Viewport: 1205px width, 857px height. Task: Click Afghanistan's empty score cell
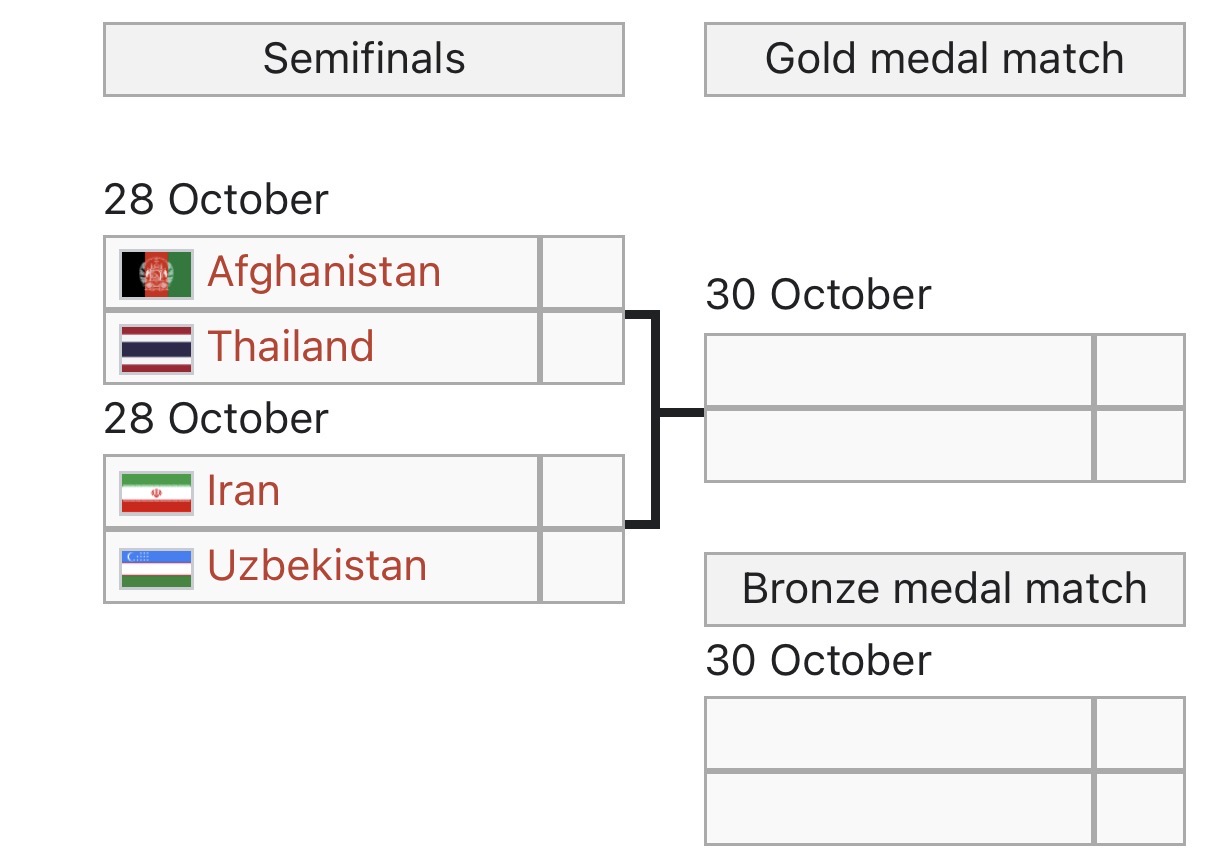[582, 273]
